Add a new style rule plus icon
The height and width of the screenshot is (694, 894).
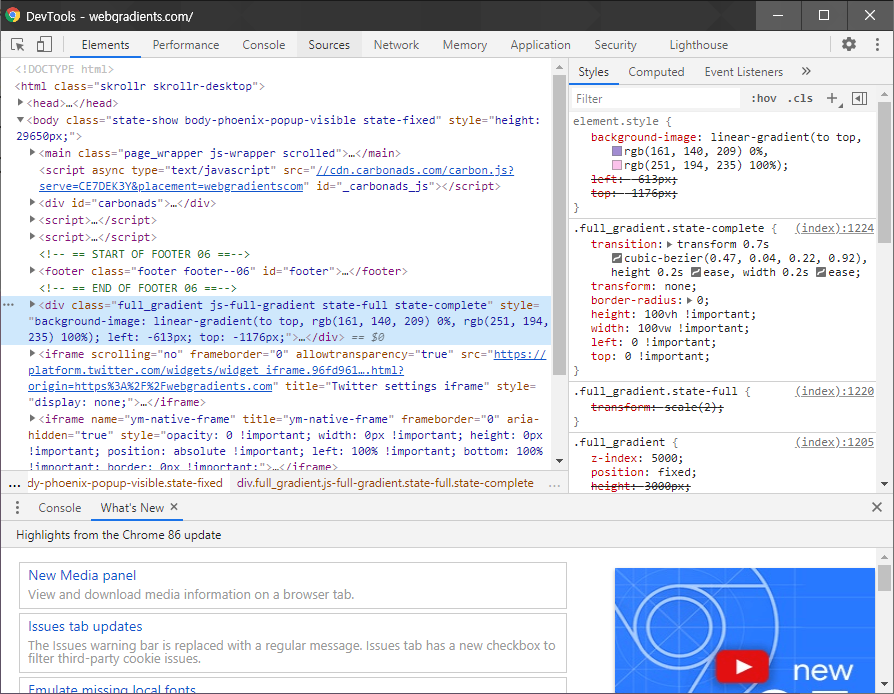(x=832, y=99)
